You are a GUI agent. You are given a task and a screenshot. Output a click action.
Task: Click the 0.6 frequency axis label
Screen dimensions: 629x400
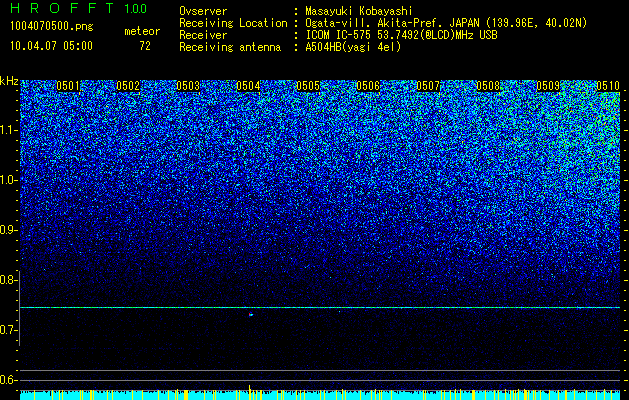pyautogui.click(x=9, y=380)
